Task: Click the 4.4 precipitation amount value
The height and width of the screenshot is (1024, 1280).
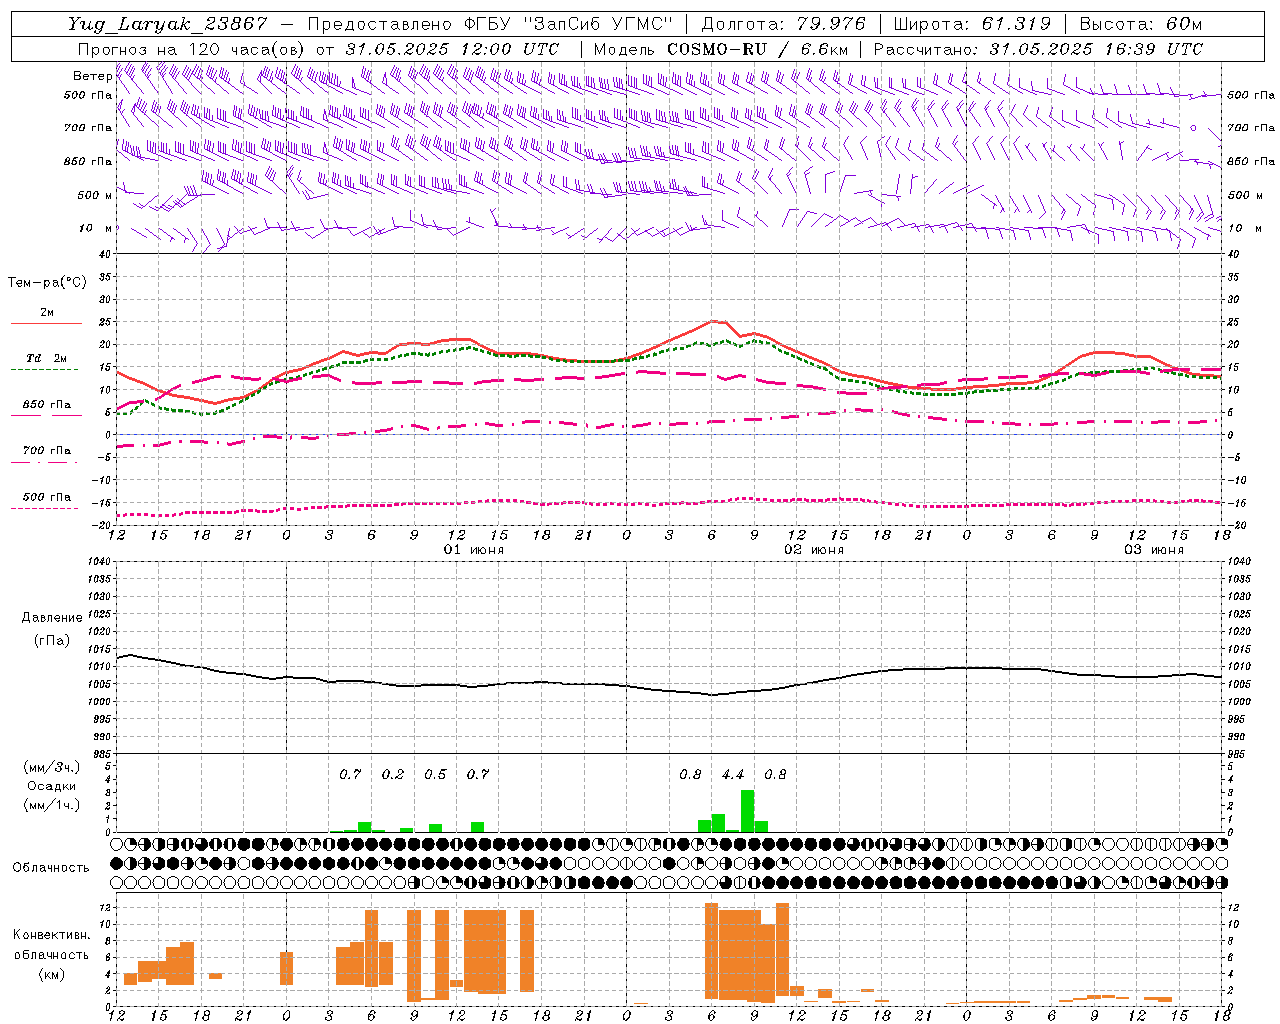Action: pyautogui.click(x=733, y=774)
